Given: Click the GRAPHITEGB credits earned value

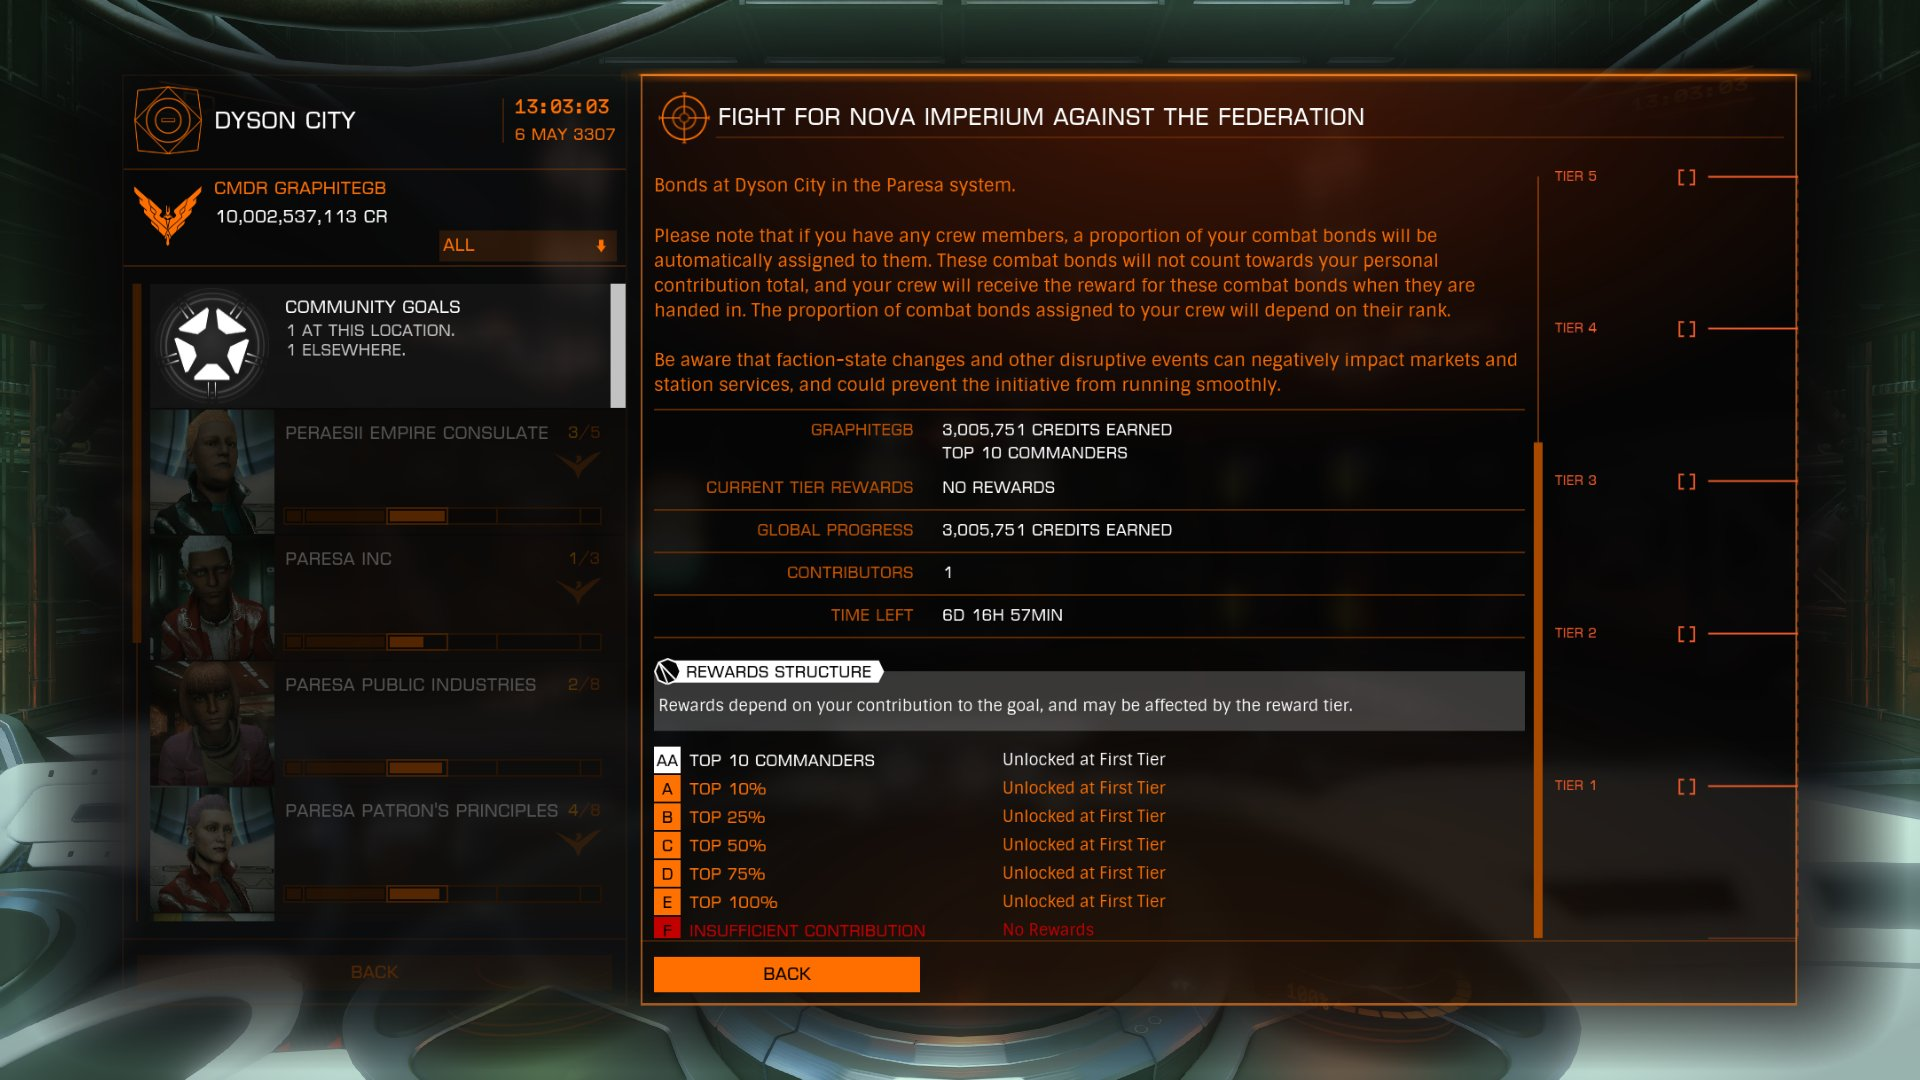Looking at the screenshot, I should [1057, 430].
